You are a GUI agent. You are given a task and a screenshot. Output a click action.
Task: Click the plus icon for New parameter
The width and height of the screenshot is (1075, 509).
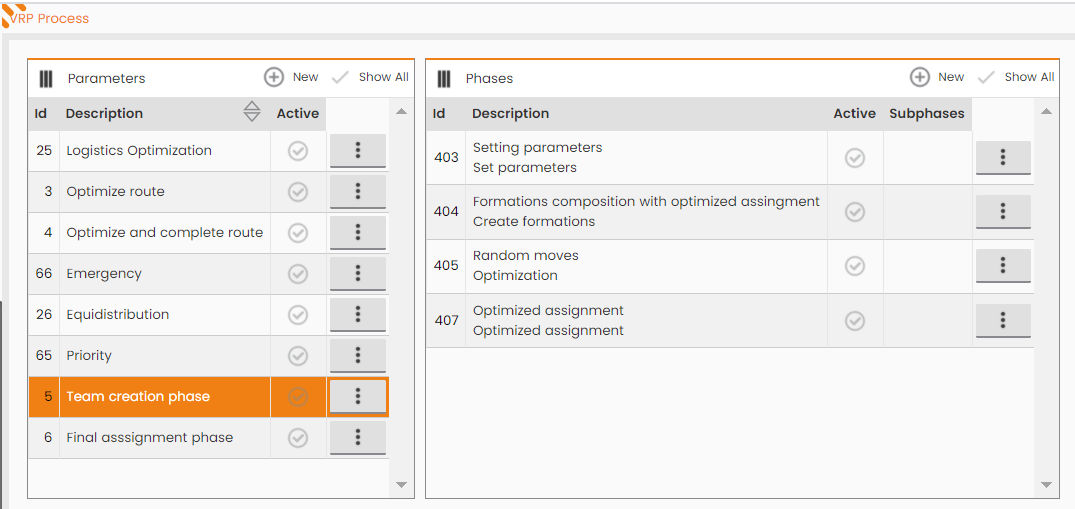click(274, 78)
